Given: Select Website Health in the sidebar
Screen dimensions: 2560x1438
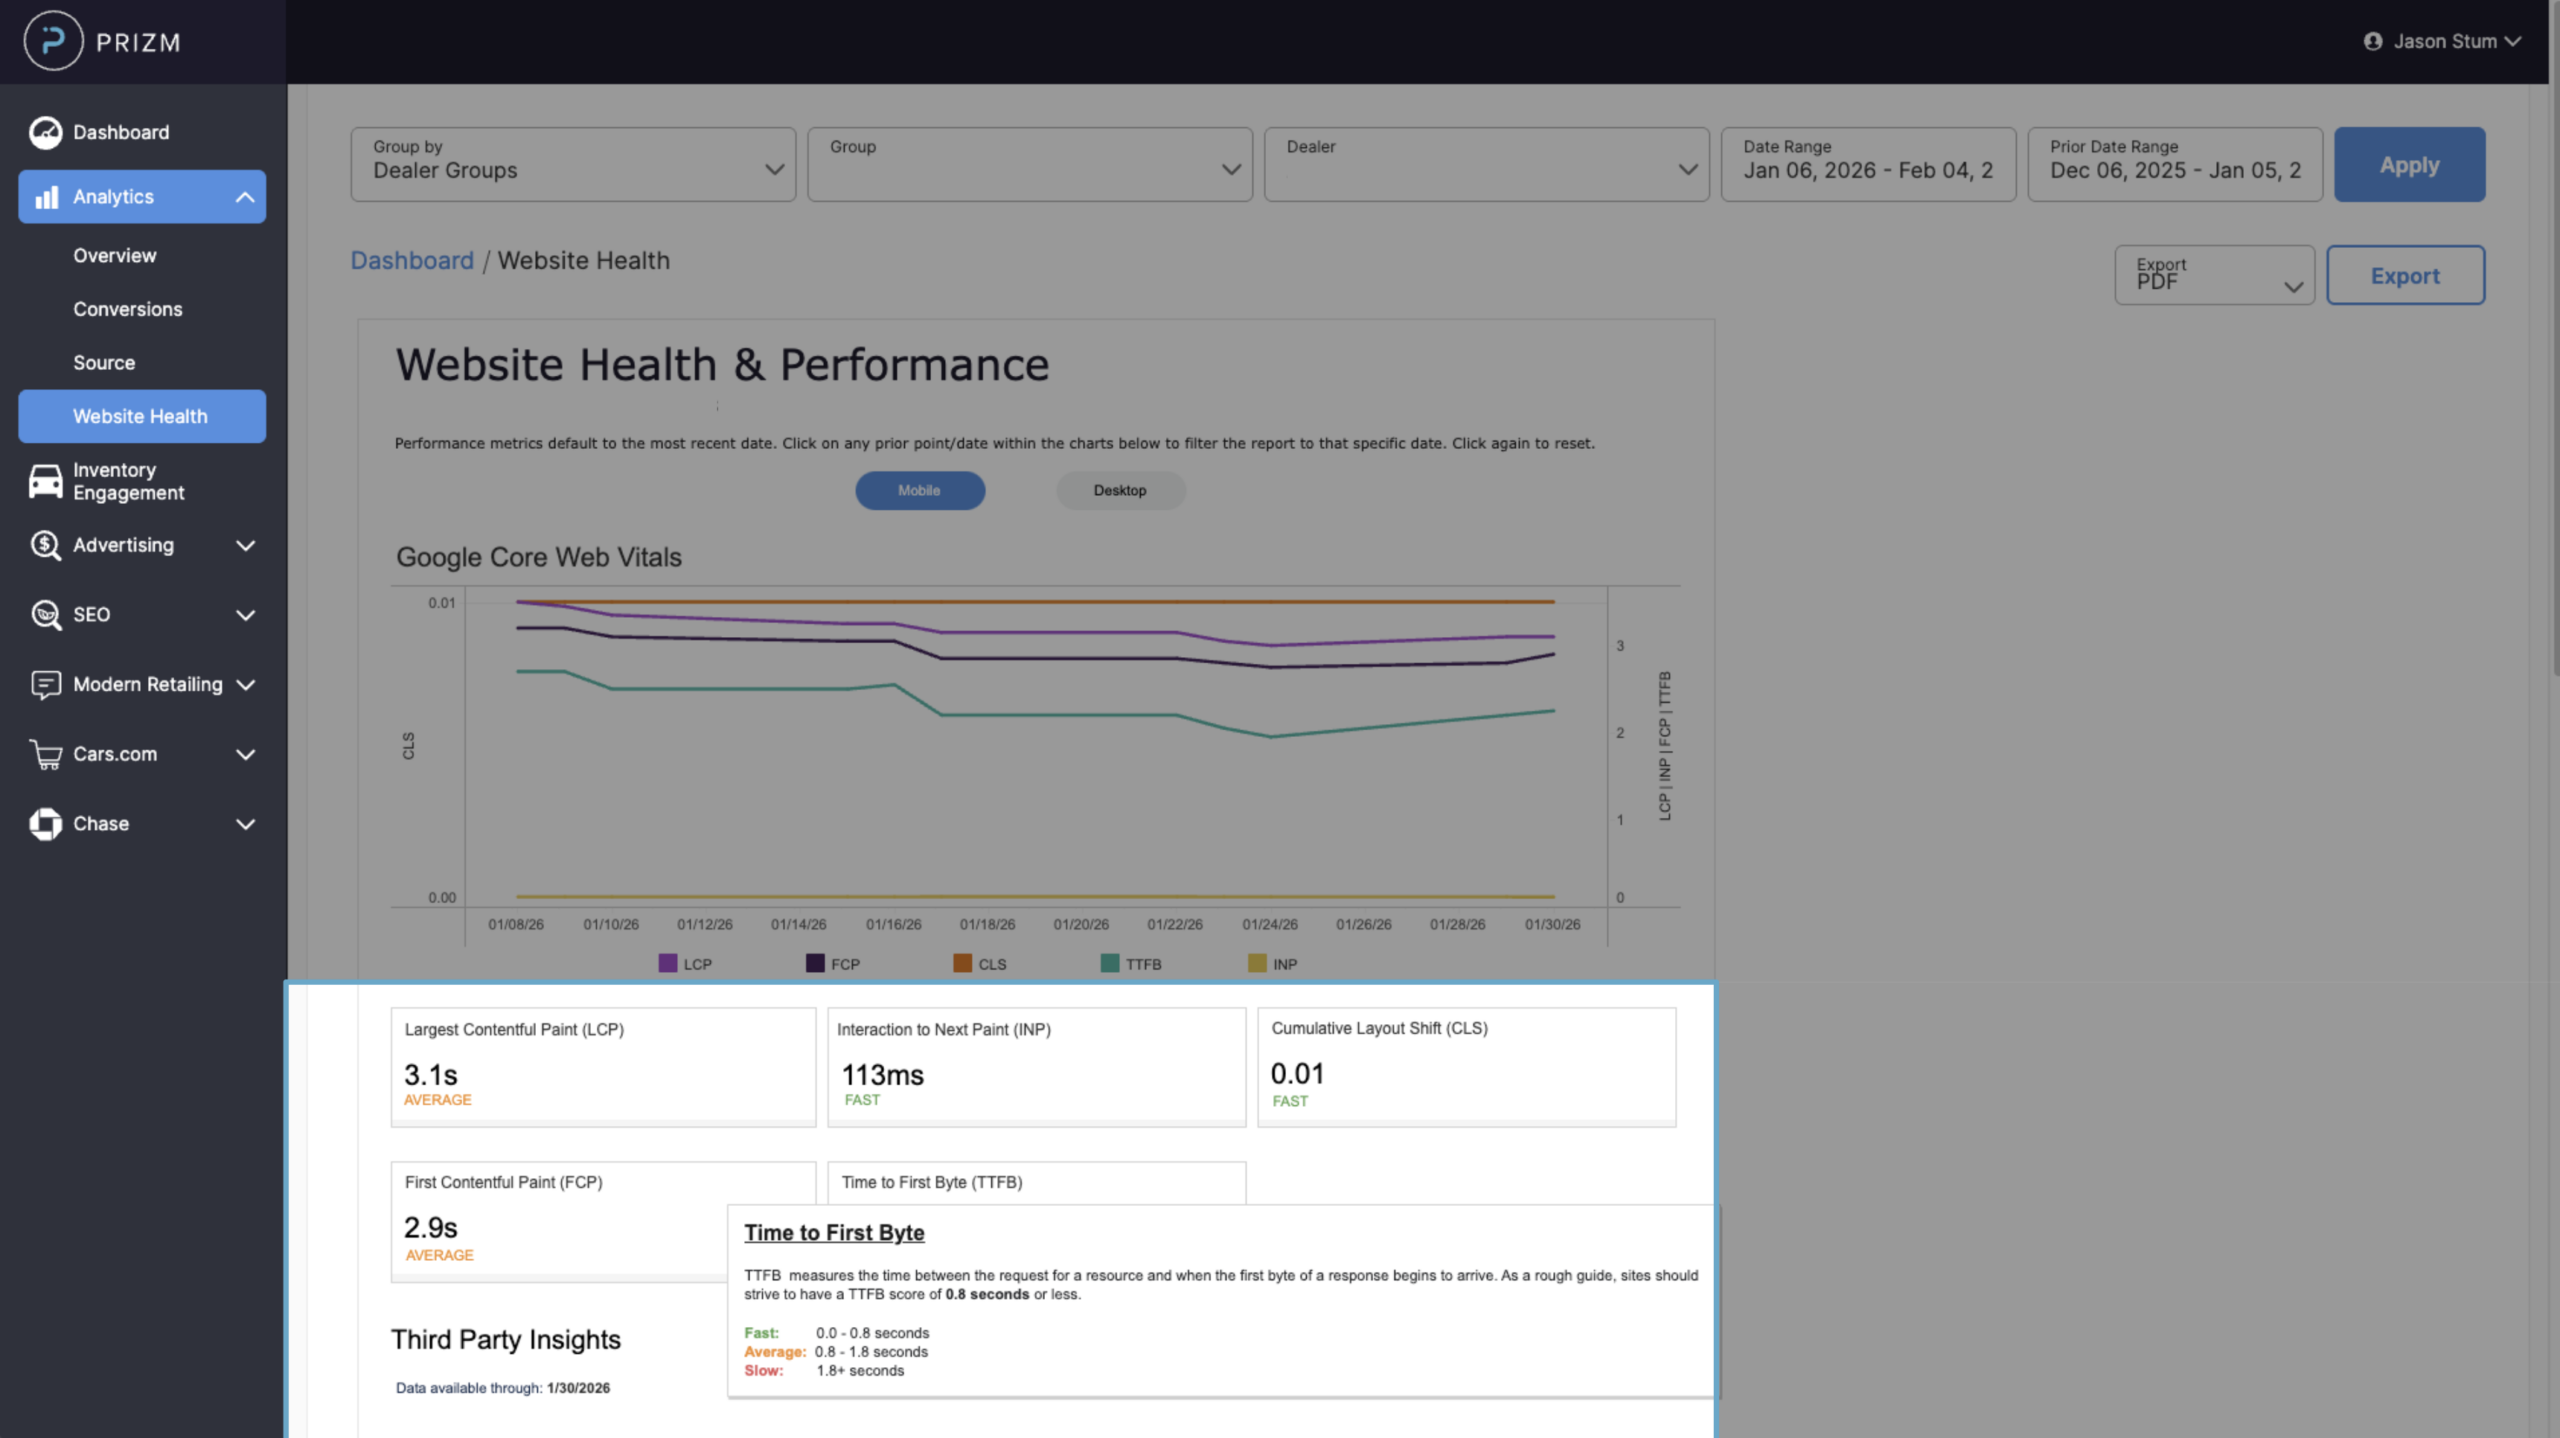Looking at the screenshot, I should tap(142, 416).
